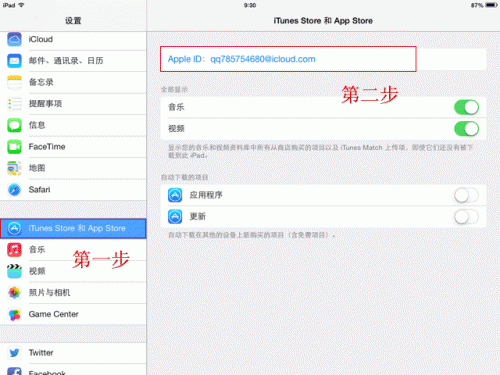
Task: Tap the Notes (备忘录) notepad icon
Action: pos(14,82)
